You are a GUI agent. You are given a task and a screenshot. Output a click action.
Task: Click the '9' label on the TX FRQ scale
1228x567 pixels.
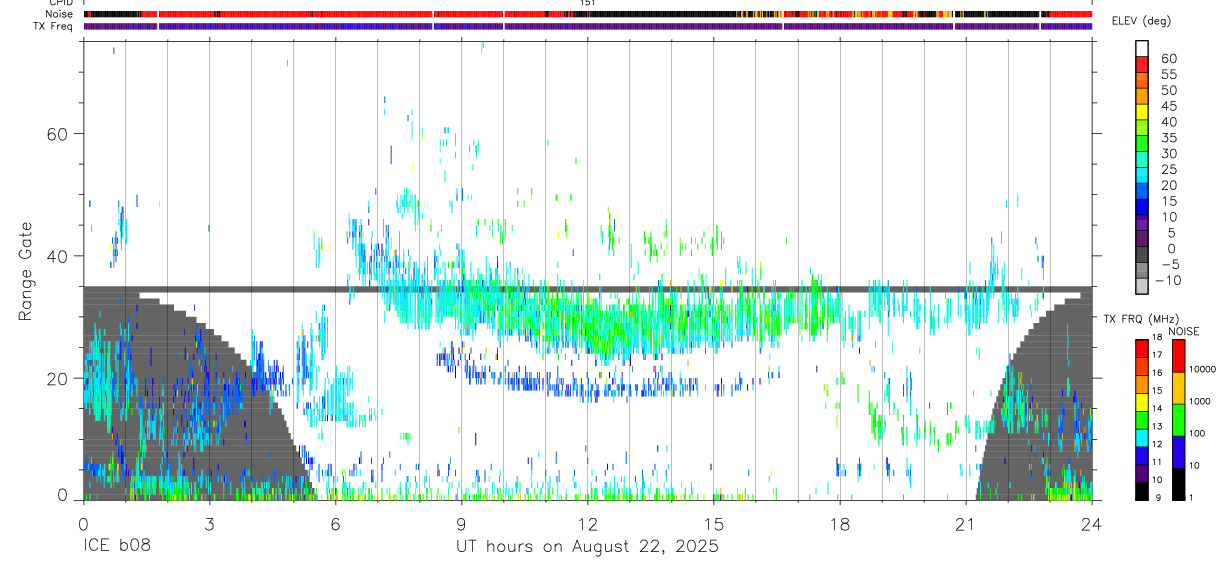click(1157, 498)
